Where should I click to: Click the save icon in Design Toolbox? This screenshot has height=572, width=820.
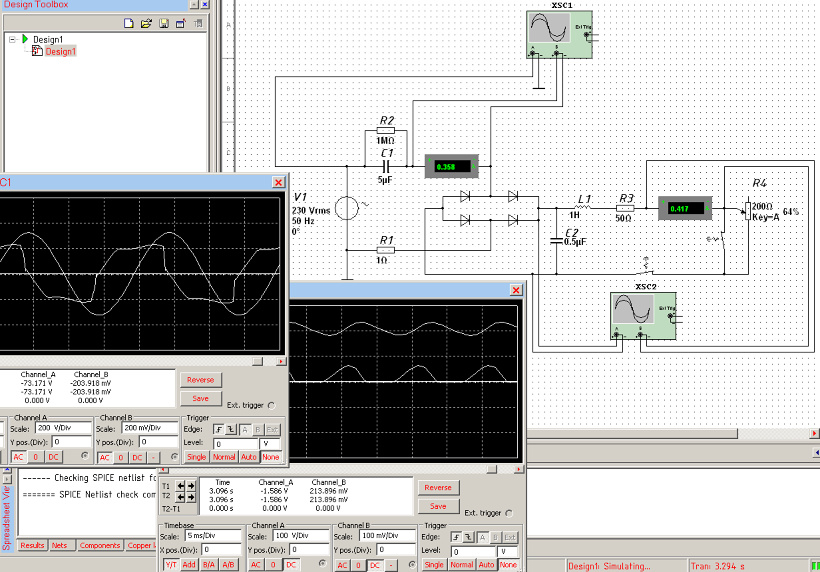pyautogui.click(x=162, y=22)
